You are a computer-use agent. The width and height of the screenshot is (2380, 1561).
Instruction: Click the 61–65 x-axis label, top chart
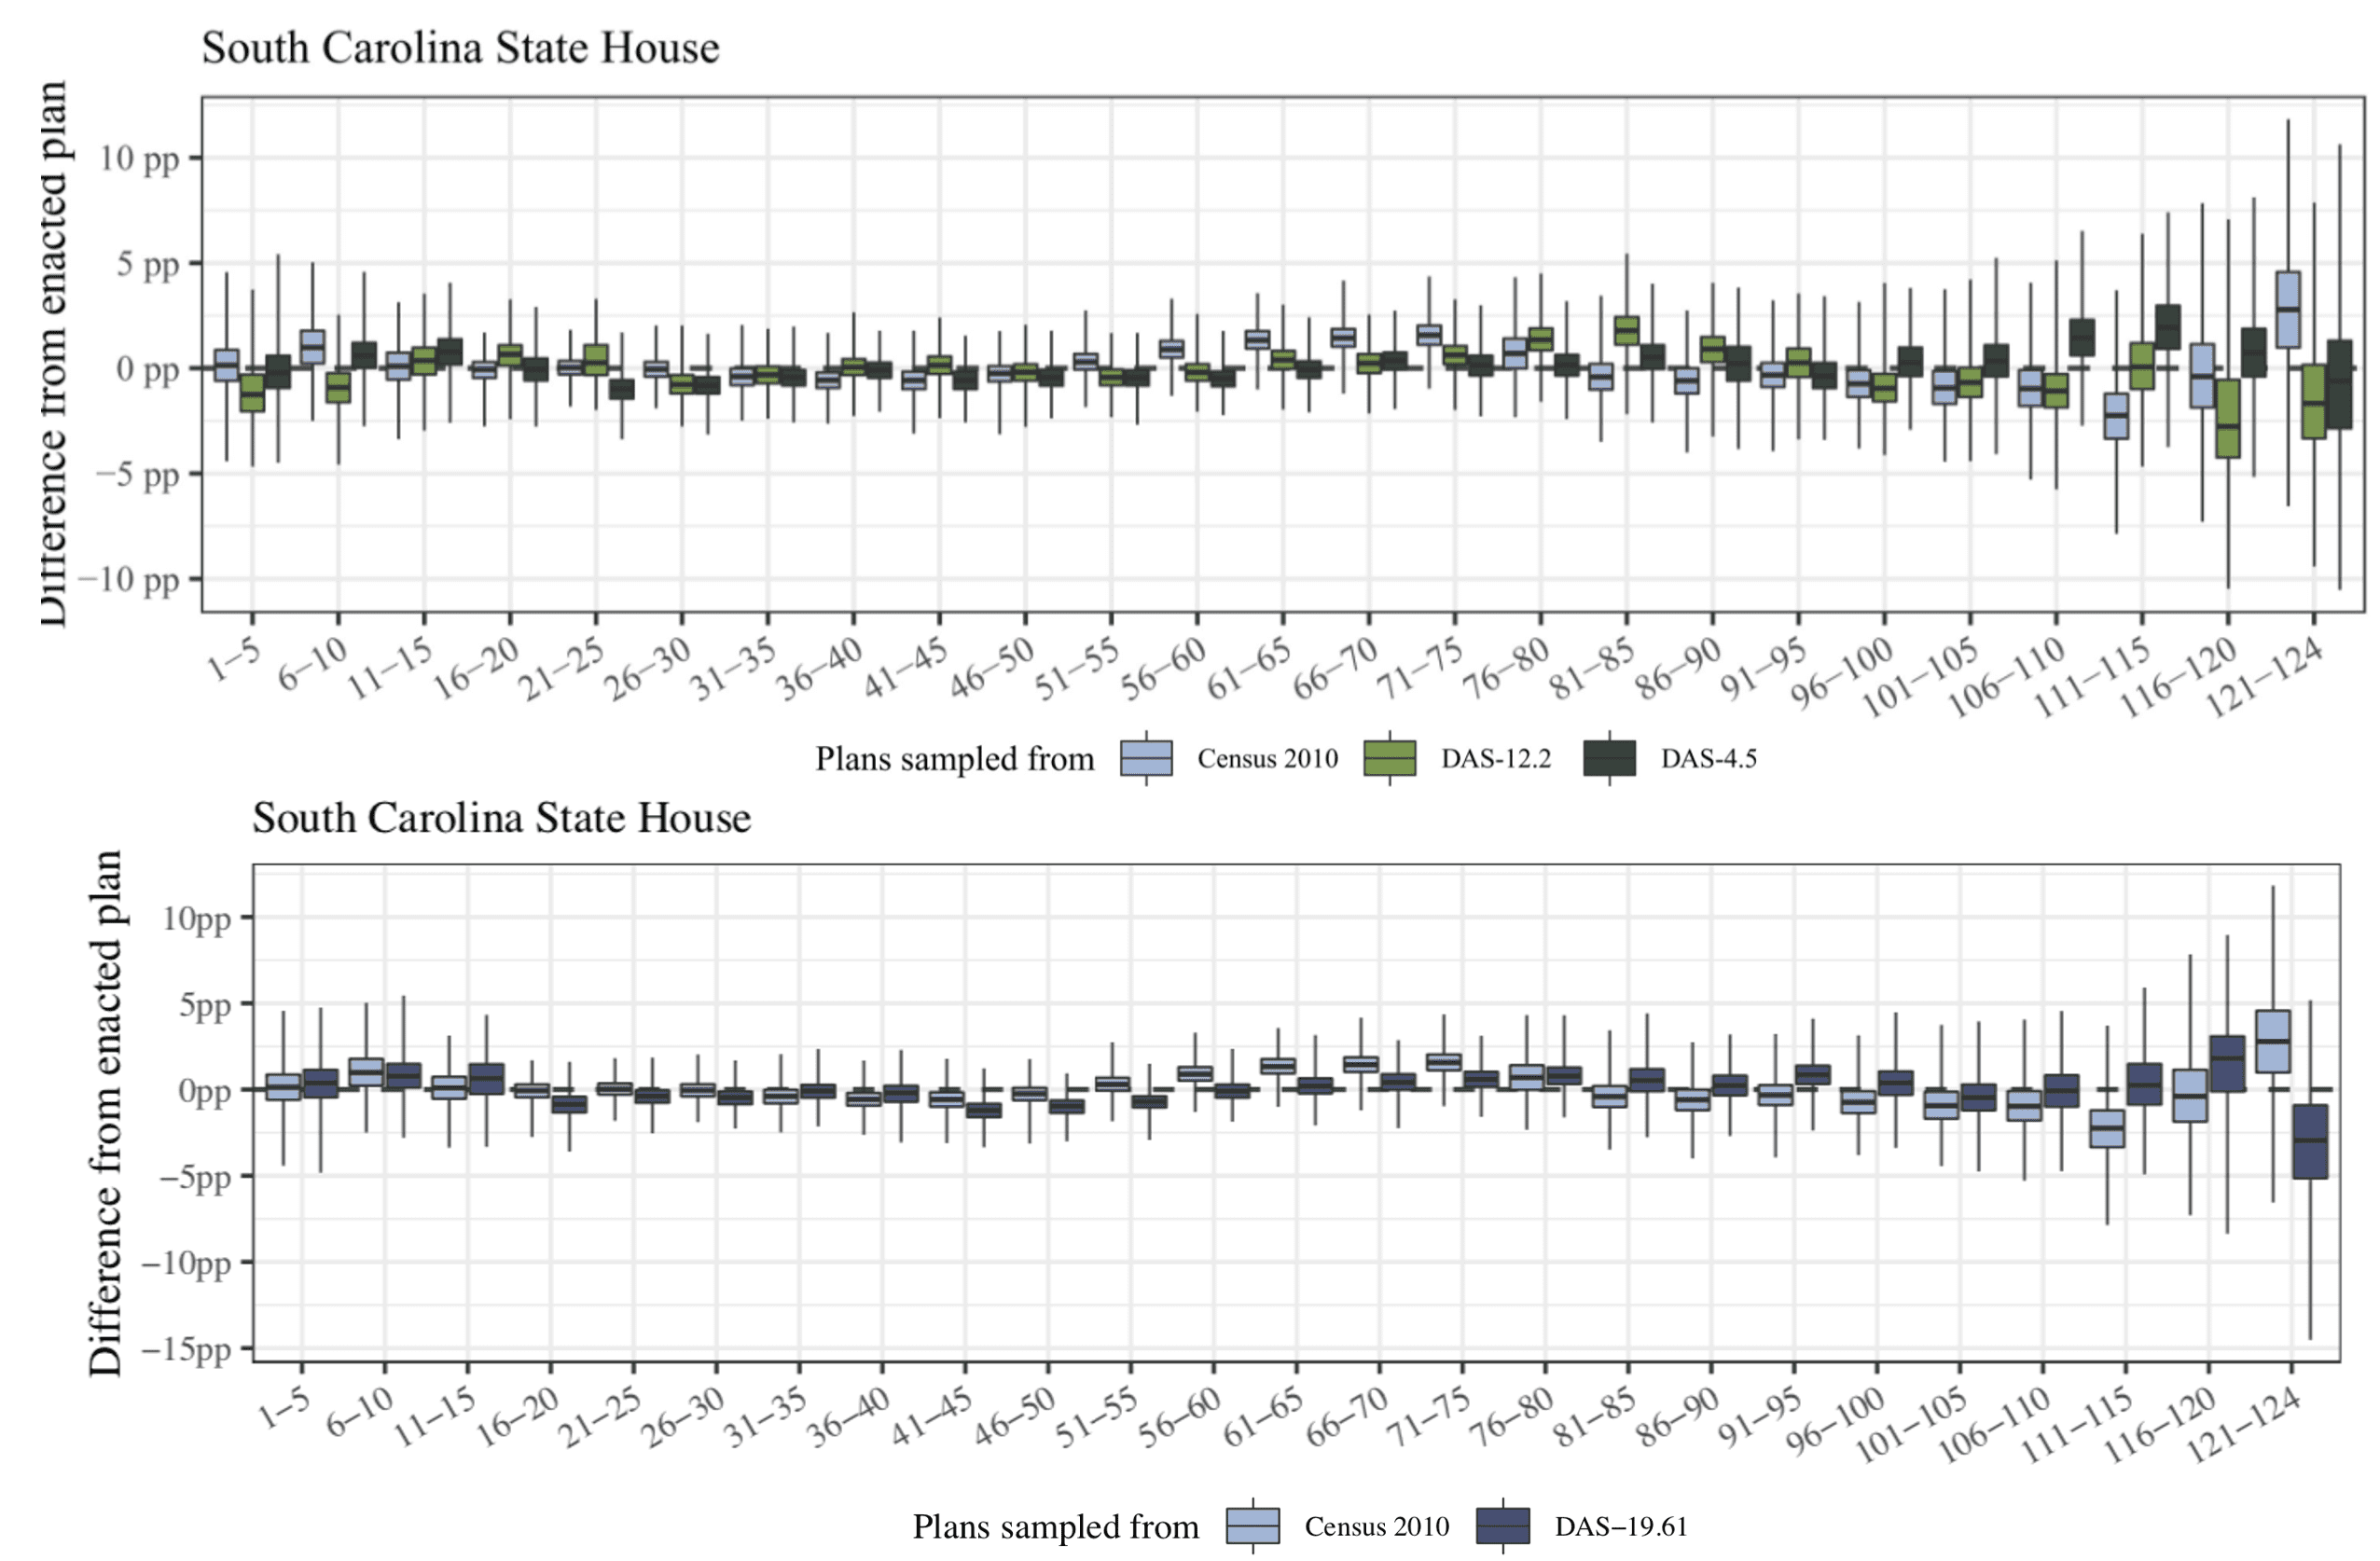(1250, 668)
